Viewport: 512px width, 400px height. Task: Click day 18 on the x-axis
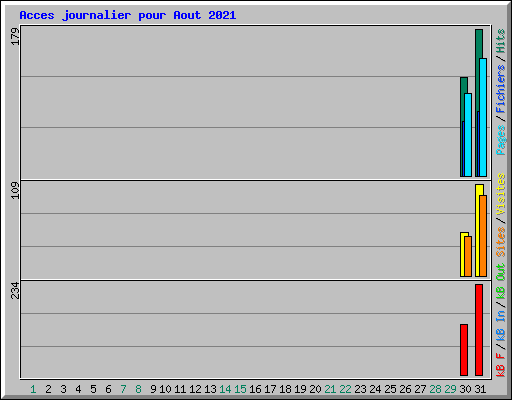[285, 389]
